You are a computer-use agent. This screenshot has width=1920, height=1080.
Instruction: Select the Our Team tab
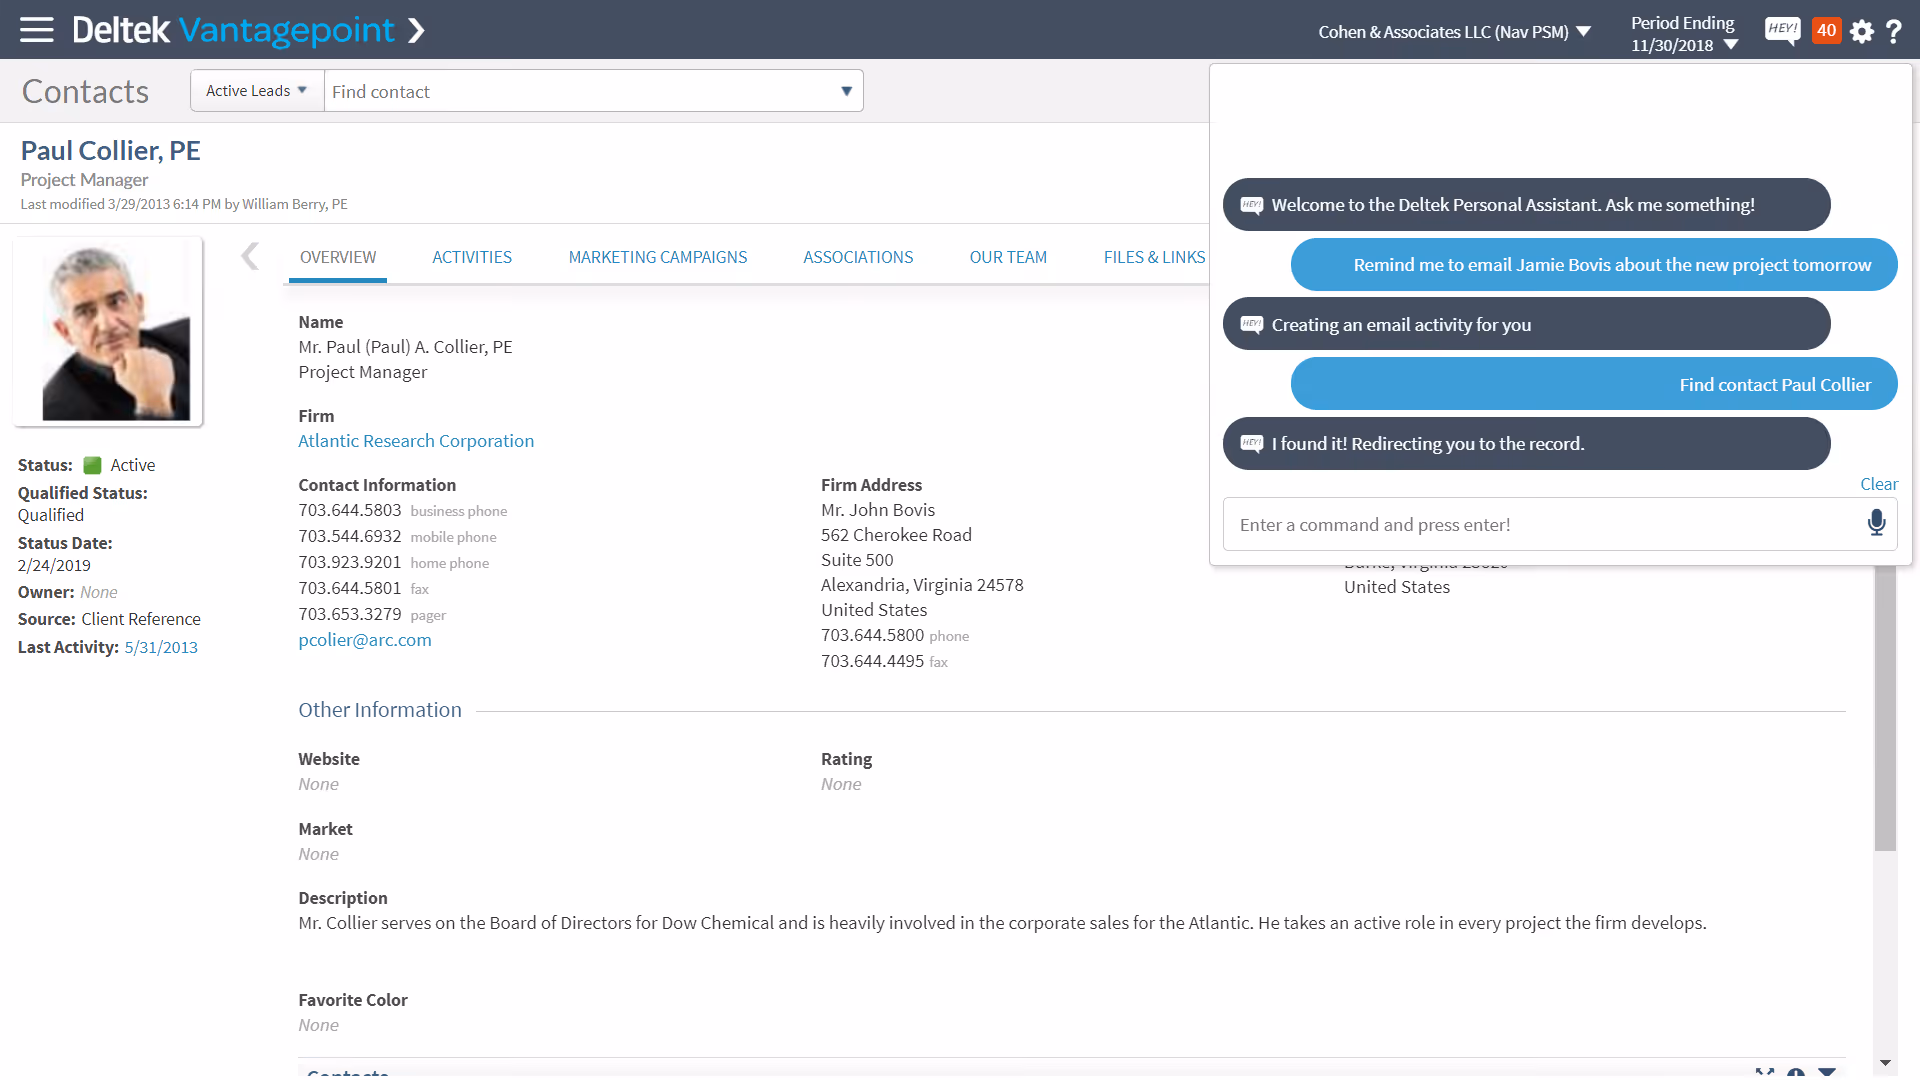click(1008, 257)
